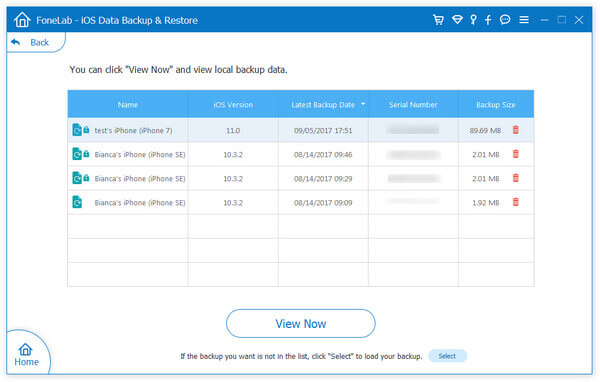Screen dimensions: 600x382
Task: Visit Facebook page via title bar icon
Action: (488, 20)
